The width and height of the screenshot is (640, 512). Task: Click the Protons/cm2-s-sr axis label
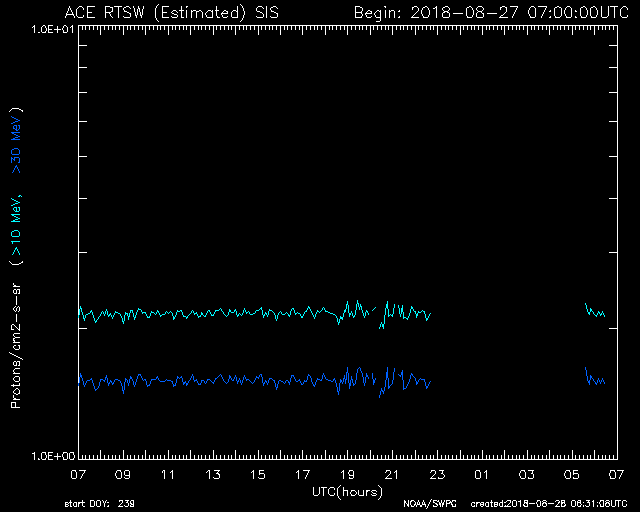pyautogui.click(x=17, y=342)
